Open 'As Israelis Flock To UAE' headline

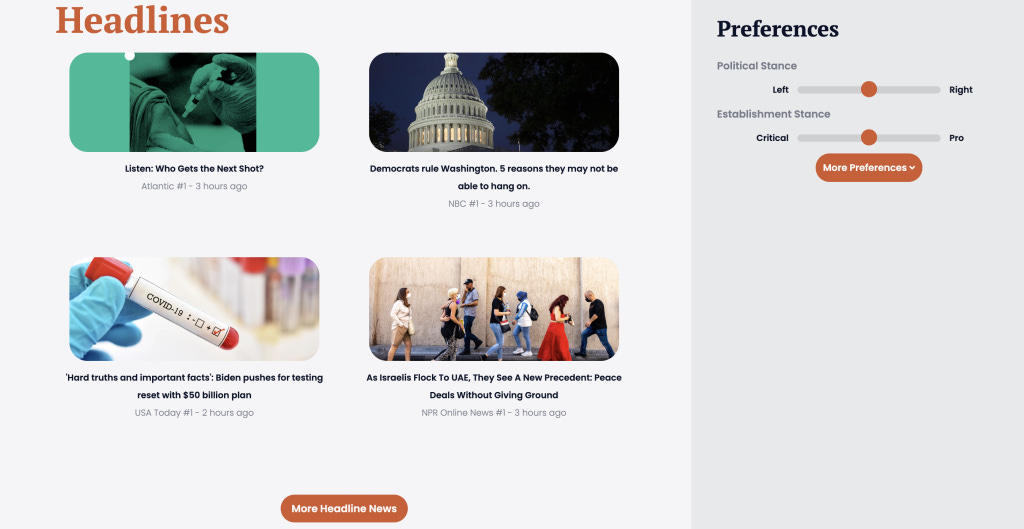[494, 386]
